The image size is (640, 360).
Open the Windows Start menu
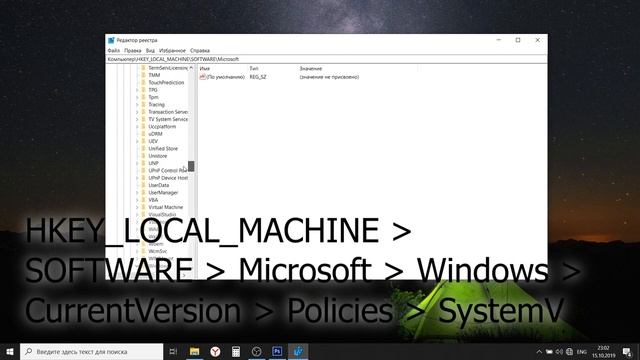10,351
